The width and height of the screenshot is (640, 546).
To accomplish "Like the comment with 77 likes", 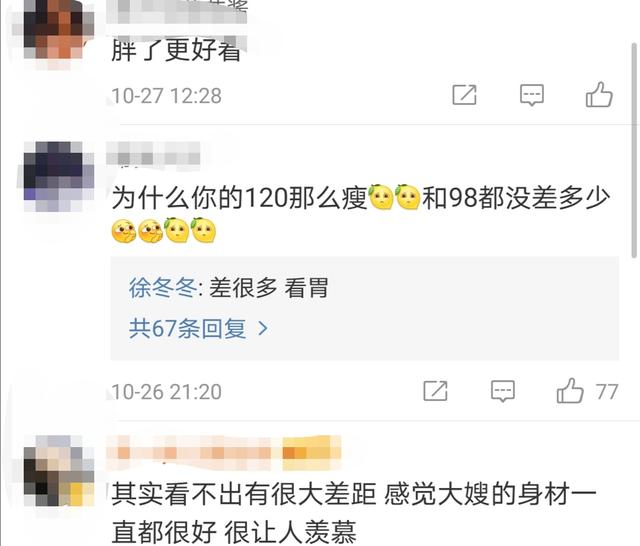I will [570, 391].
